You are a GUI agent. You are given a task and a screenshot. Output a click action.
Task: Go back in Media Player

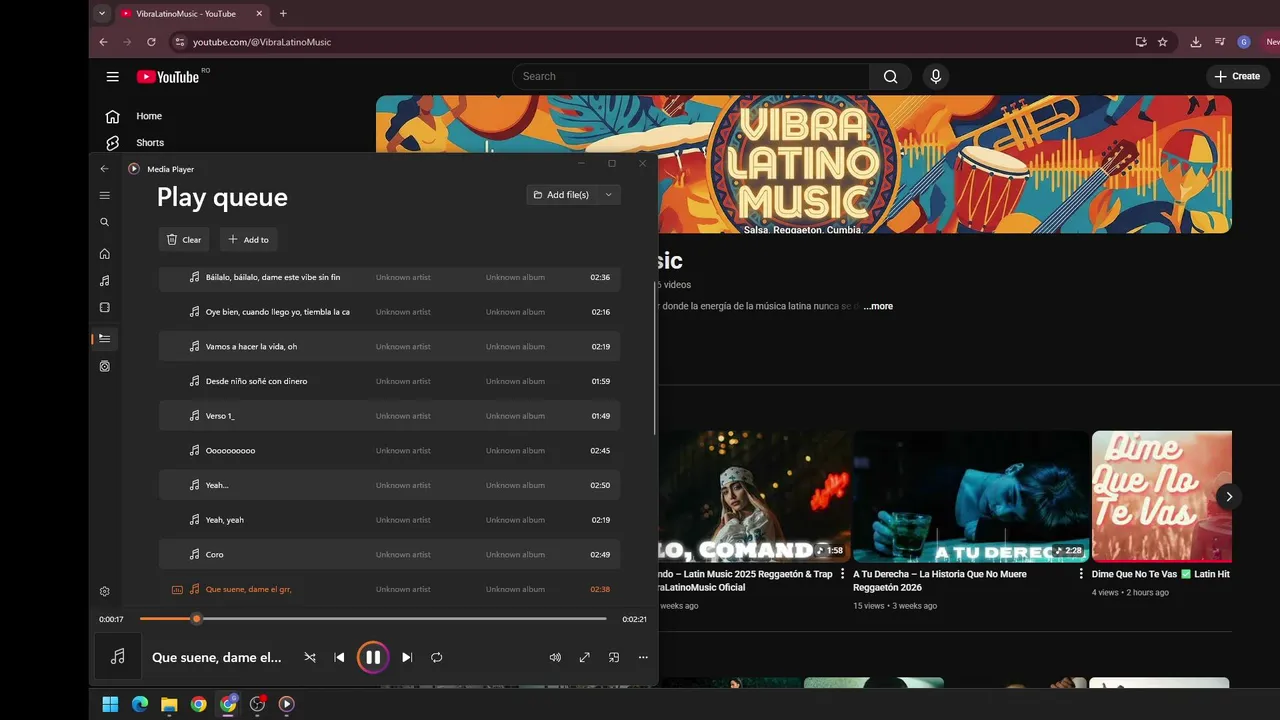(x=104, y=169)
